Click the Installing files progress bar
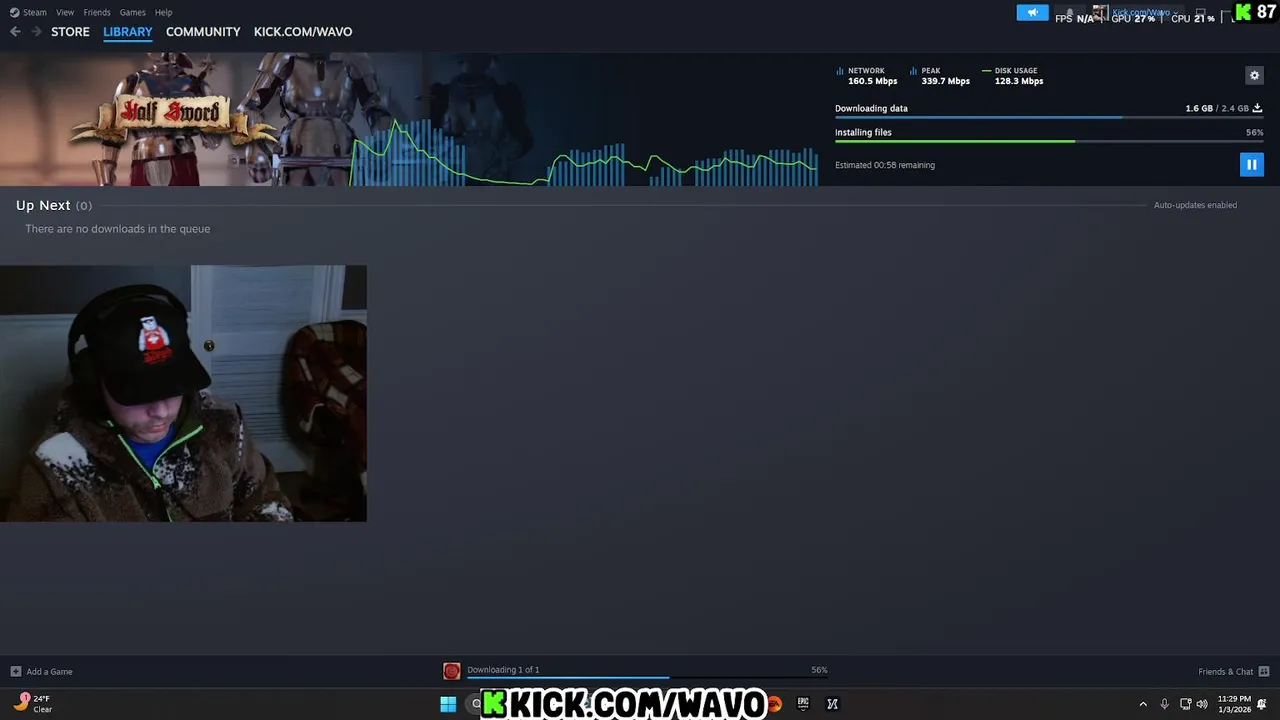This screenshot has height=720, width=1280. tap(1049, 141)
